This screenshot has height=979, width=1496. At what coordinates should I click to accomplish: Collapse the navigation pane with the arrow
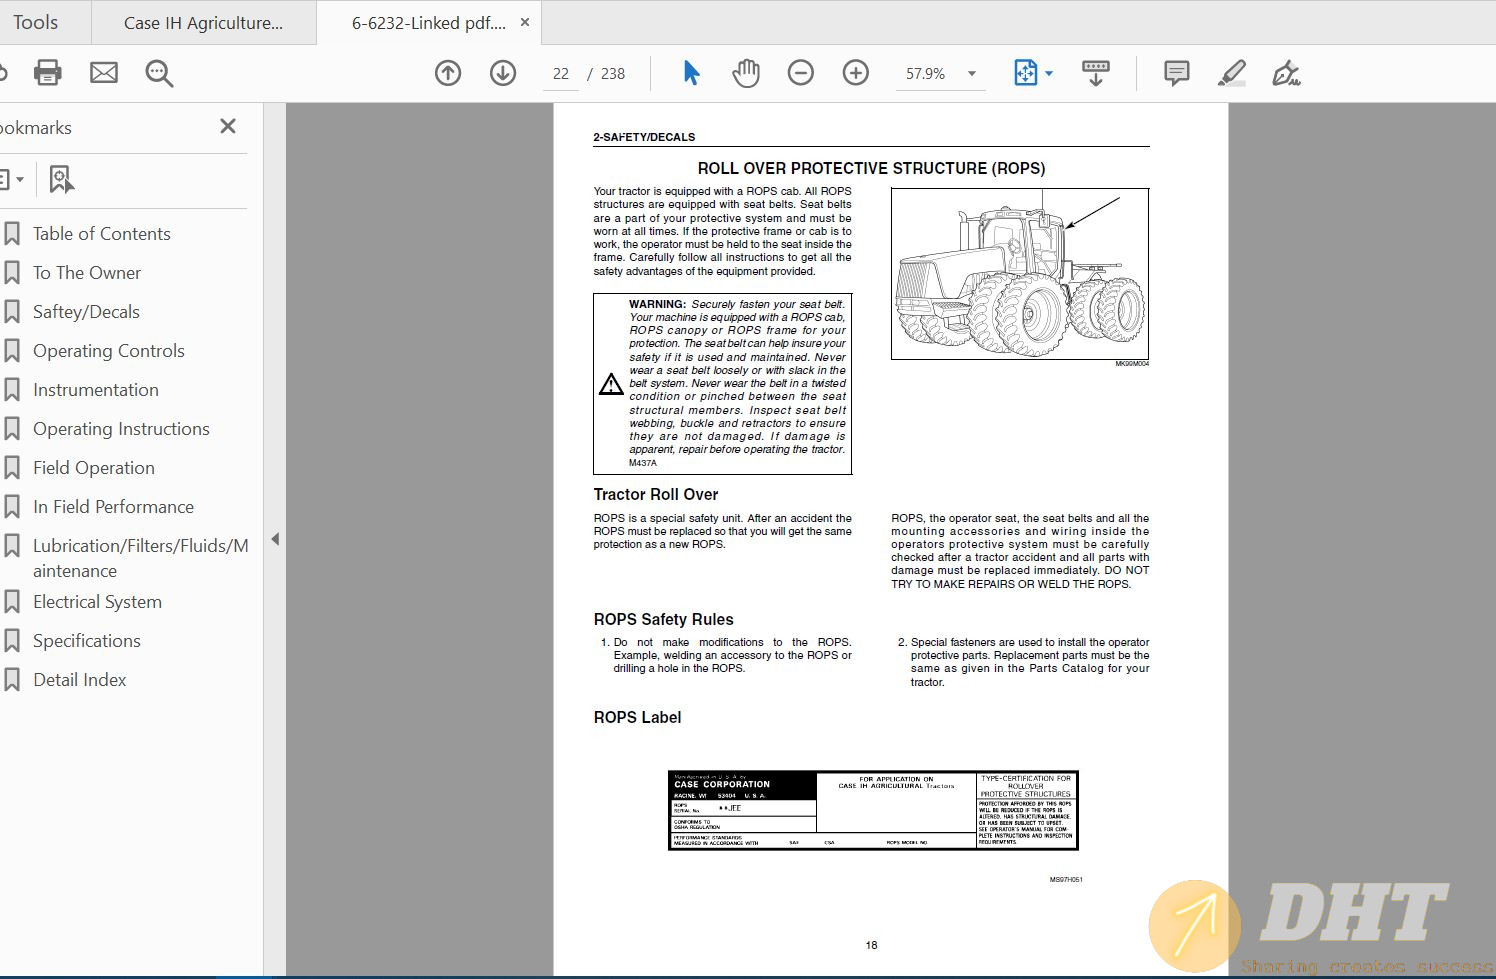pos(275,540)
